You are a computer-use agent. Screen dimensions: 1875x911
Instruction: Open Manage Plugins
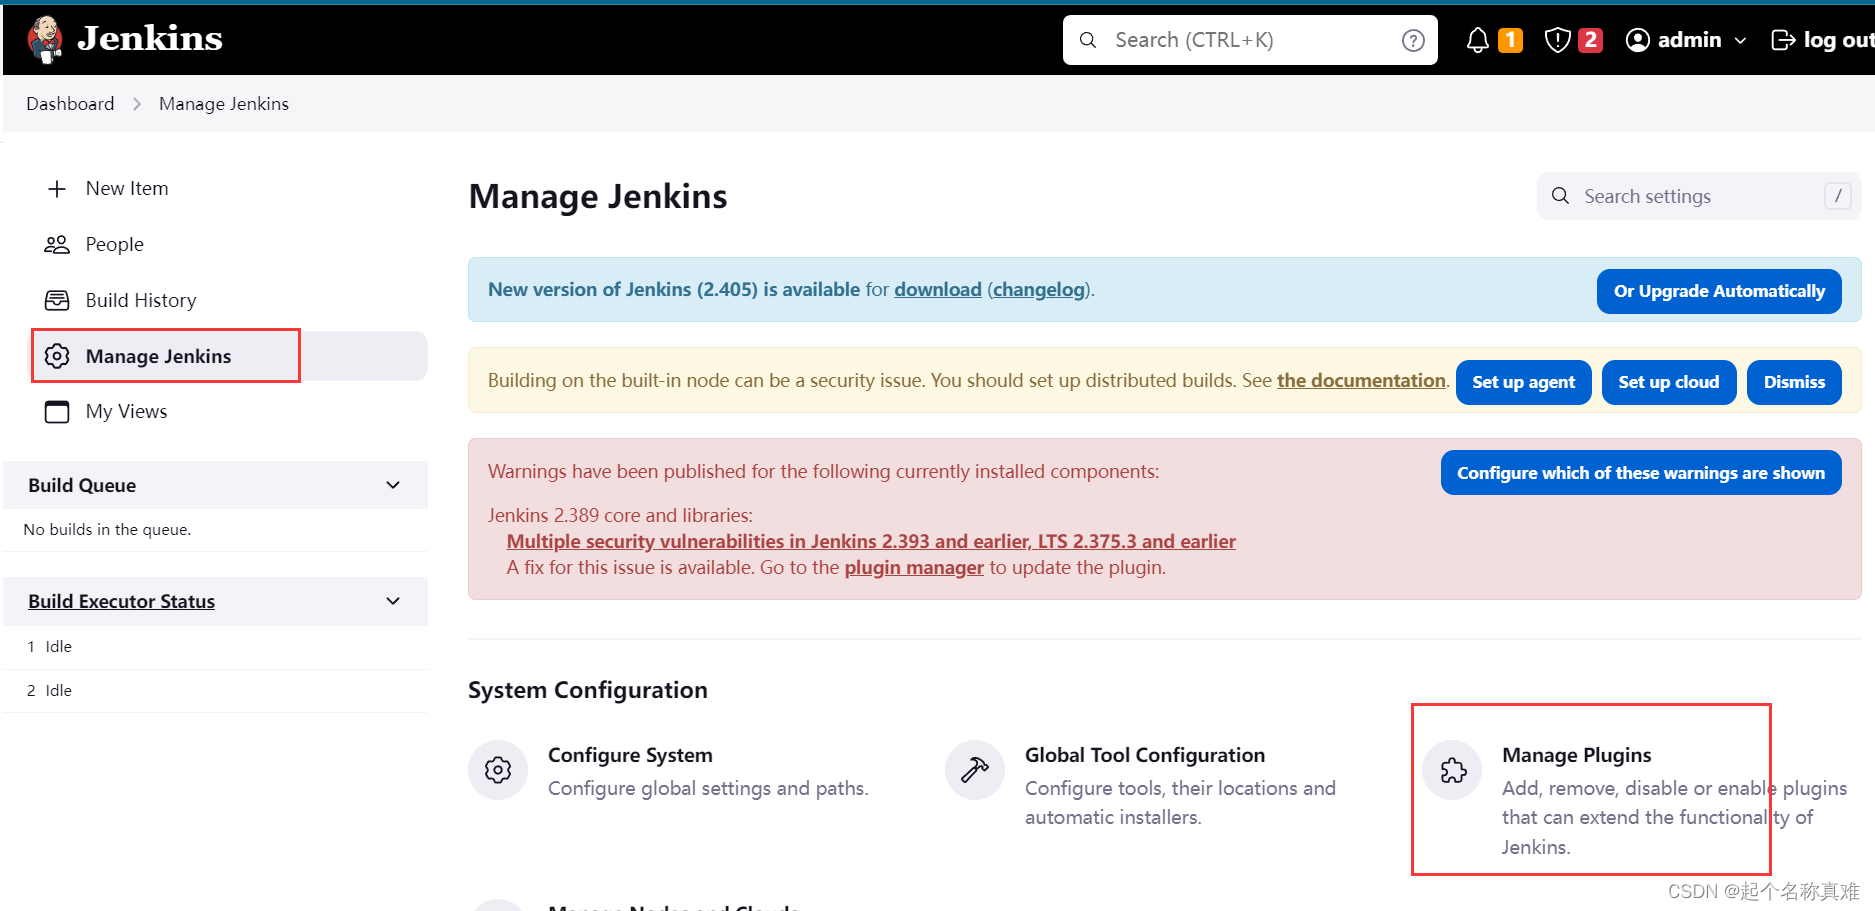[x=1576, y=755]
